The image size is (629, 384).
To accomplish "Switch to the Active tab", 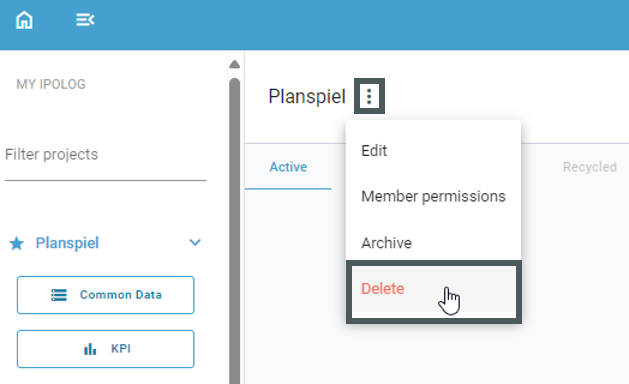I will pyautogui.click(x=288, y=167).
